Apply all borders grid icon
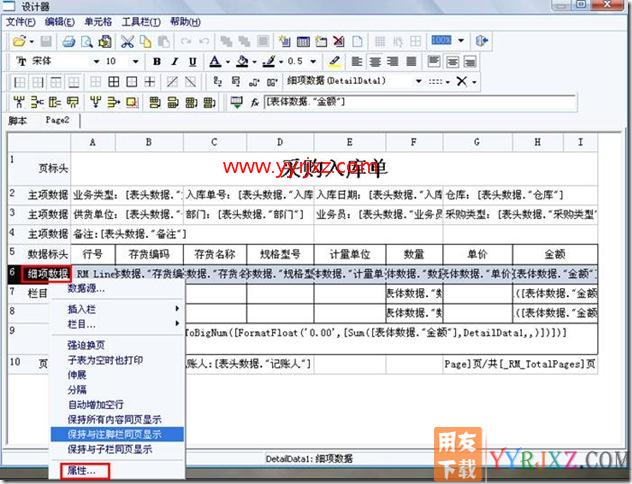 click(114, 82)
